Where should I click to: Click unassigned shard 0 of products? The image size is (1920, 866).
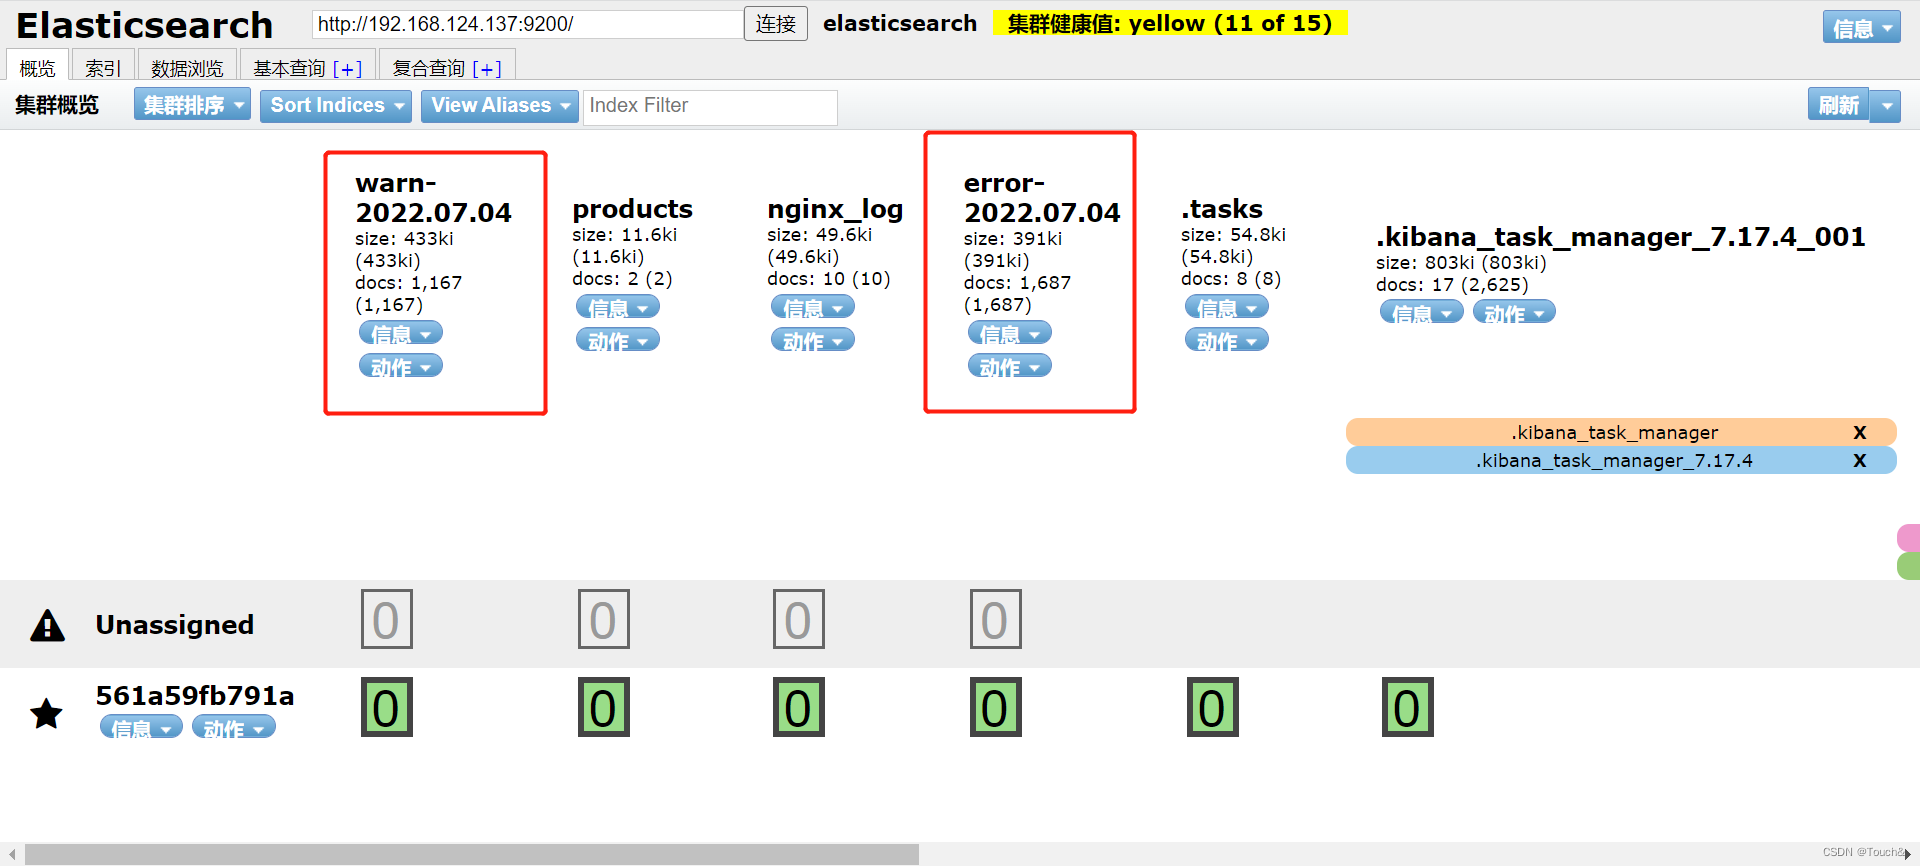603,619
